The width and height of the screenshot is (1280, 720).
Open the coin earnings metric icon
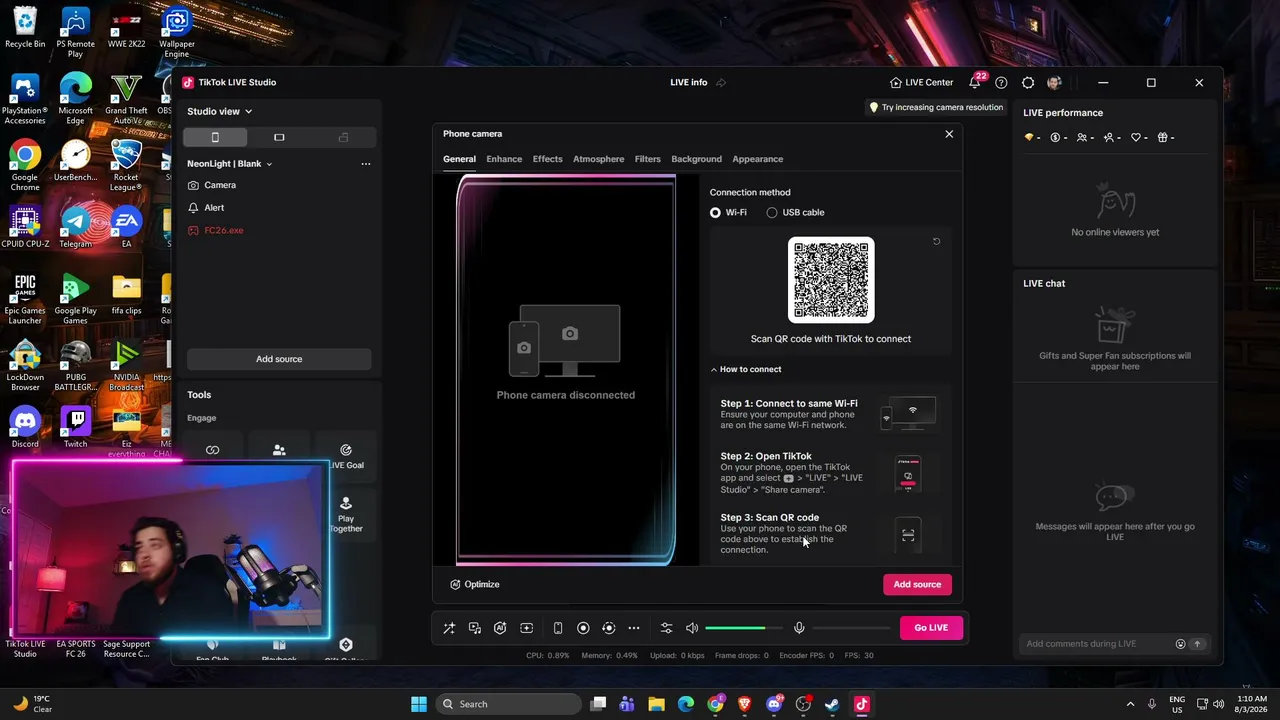coord(1055,138)
